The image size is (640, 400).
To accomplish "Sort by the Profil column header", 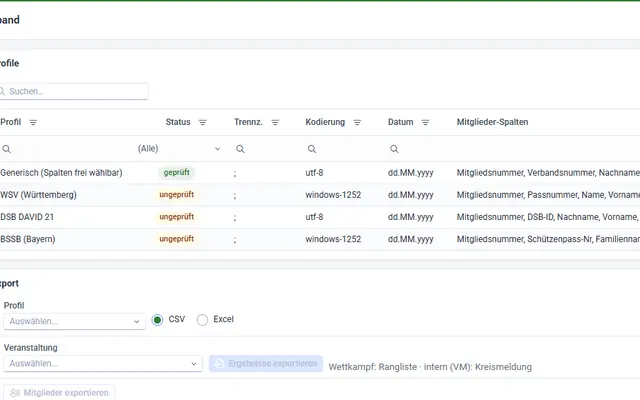I will click(x=11, y=122).
